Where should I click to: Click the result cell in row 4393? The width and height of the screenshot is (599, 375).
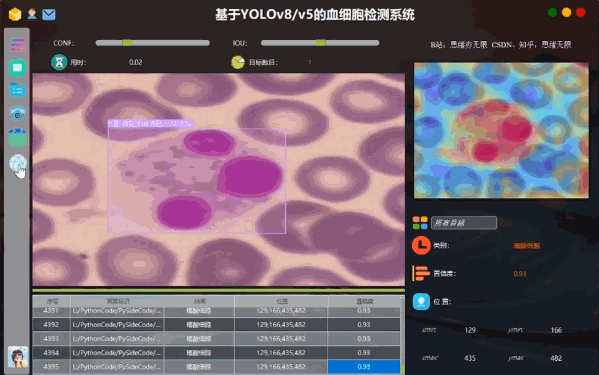[x=199, y=339]
